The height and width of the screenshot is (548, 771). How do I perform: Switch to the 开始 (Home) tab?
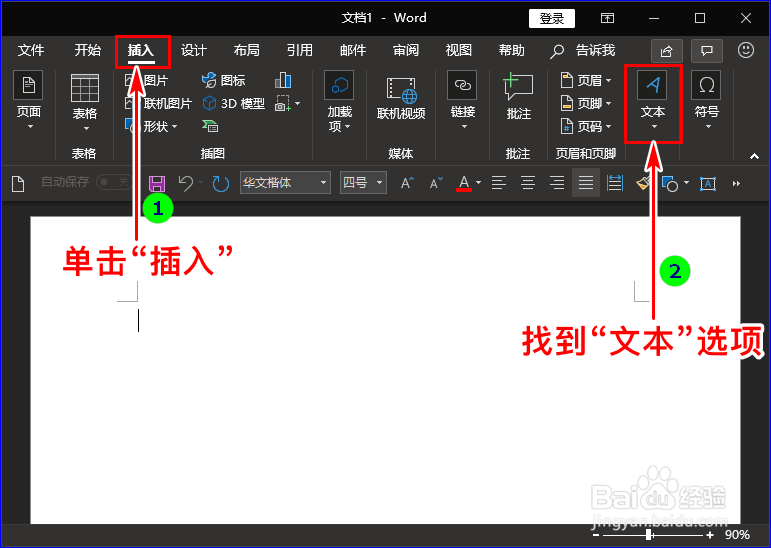(x=88, y=50)
